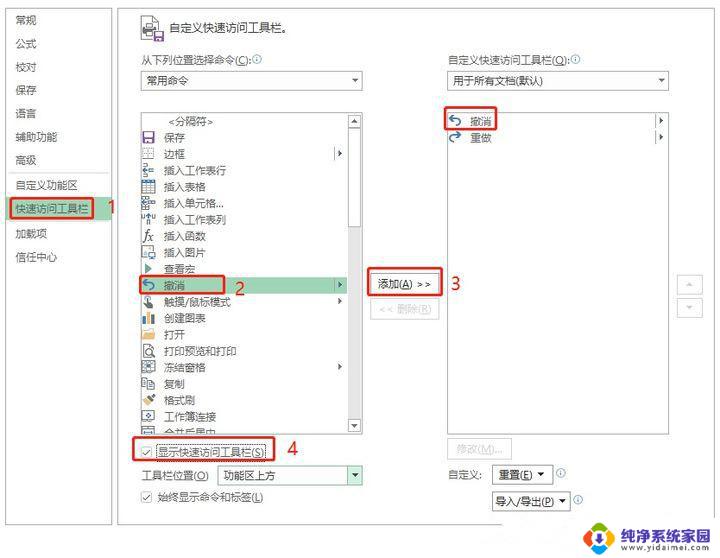The height and width of the screenshot is (558, 720).
Task: Expand the Undo submenu arrow in left list
Action: tap(340, 285)
